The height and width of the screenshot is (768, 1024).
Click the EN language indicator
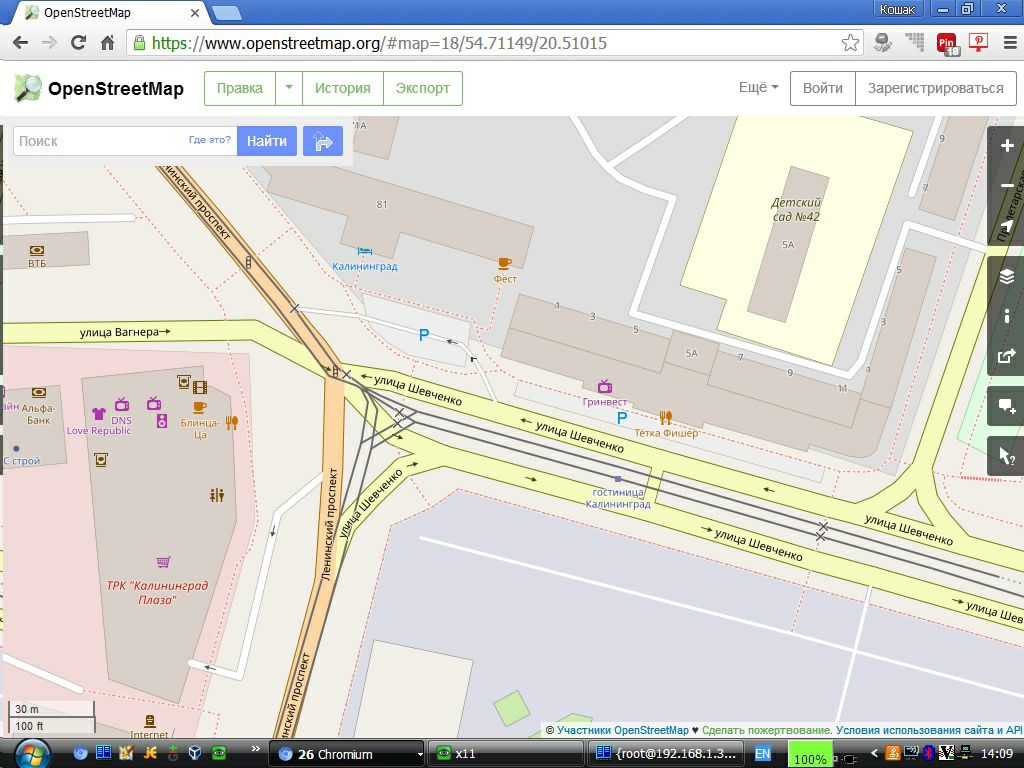[x=762, y=754]
